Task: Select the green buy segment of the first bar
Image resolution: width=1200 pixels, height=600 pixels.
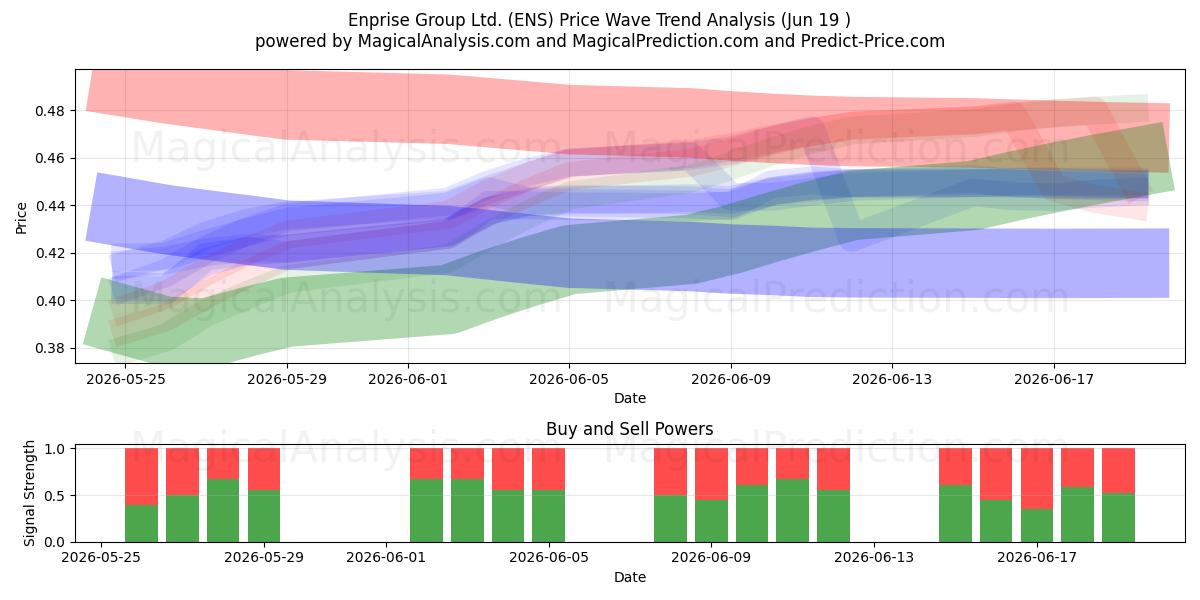Action: pos(142,523)
